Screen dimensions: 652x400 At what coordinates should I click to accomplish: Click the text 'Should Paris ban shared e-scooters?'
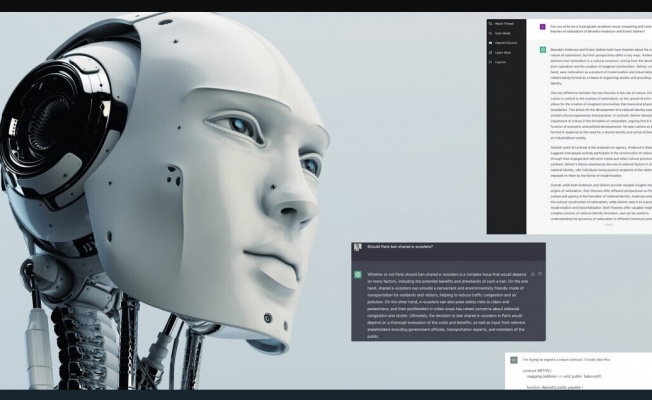coord(400,247)
